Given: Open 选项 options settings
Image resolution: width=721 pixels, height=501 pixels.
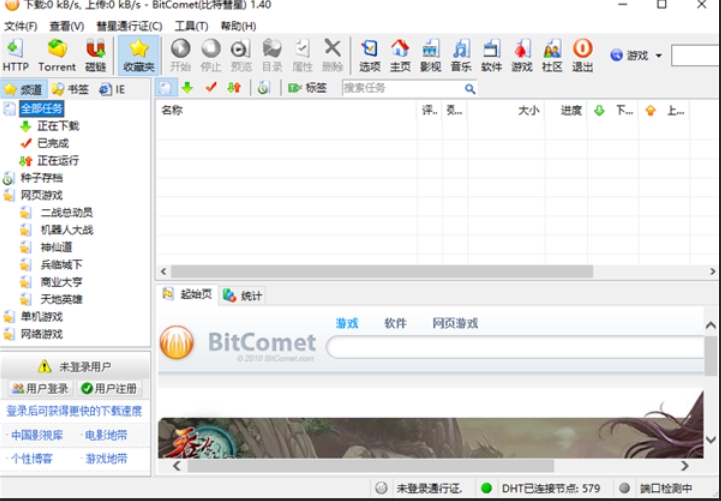Looking at the screenshot, I should 370,55.
